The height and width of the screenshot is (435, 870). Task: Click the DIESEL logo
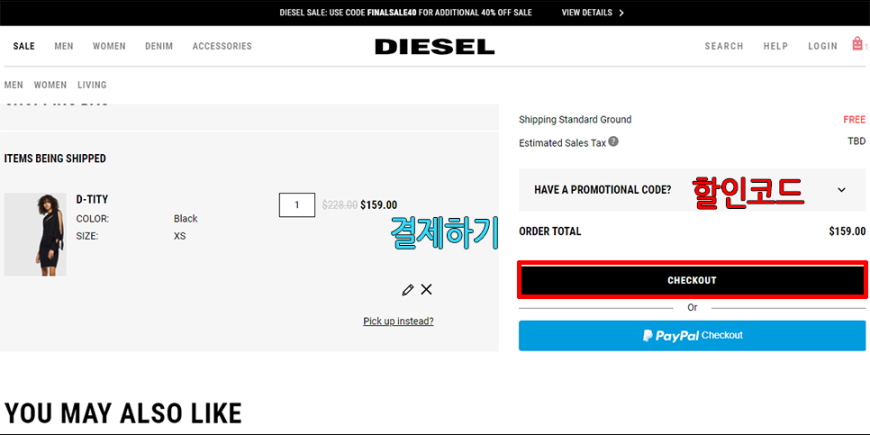[x=434, y=47]
